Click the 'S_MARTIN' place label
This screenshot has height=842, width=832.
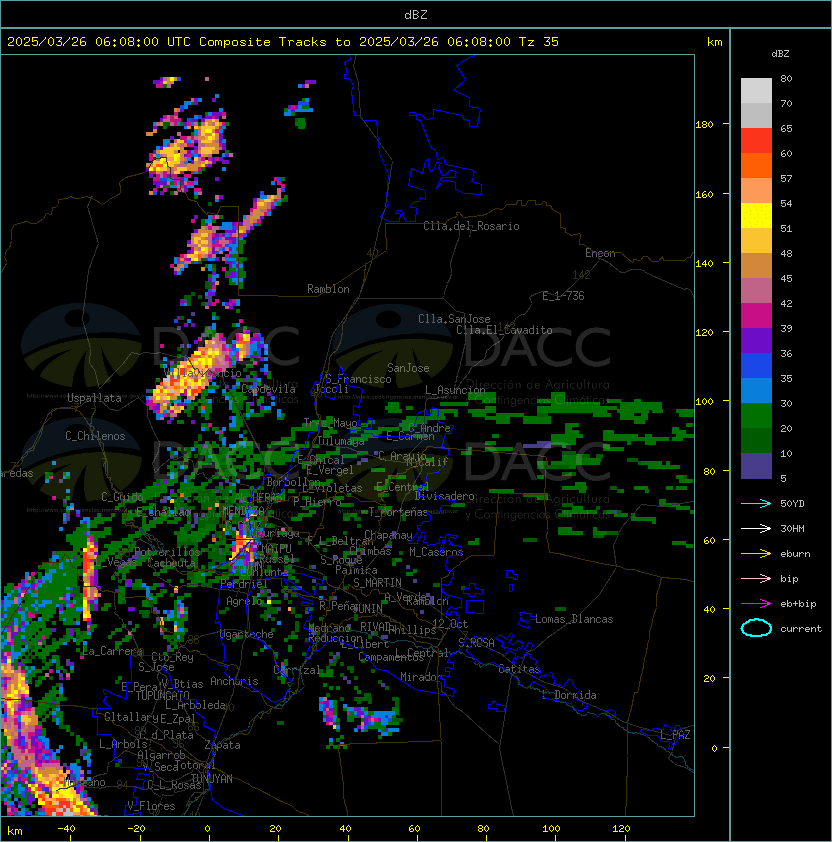(x=377, y=583)
